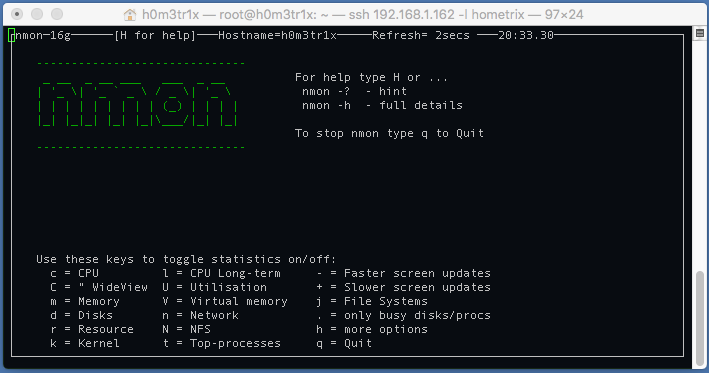Click the green zoom window button
Viewport: 709px width, 373px height.
[x=57, y=14]
